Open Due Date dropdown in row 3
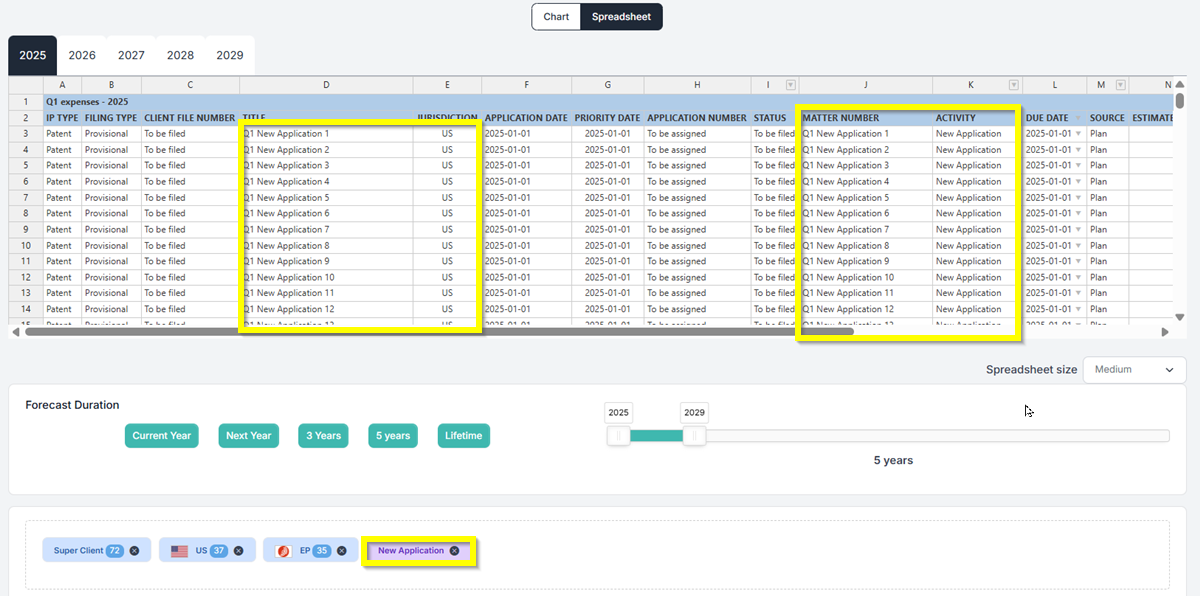Viewport: 1200px width, 596px height. point(1078,134)
